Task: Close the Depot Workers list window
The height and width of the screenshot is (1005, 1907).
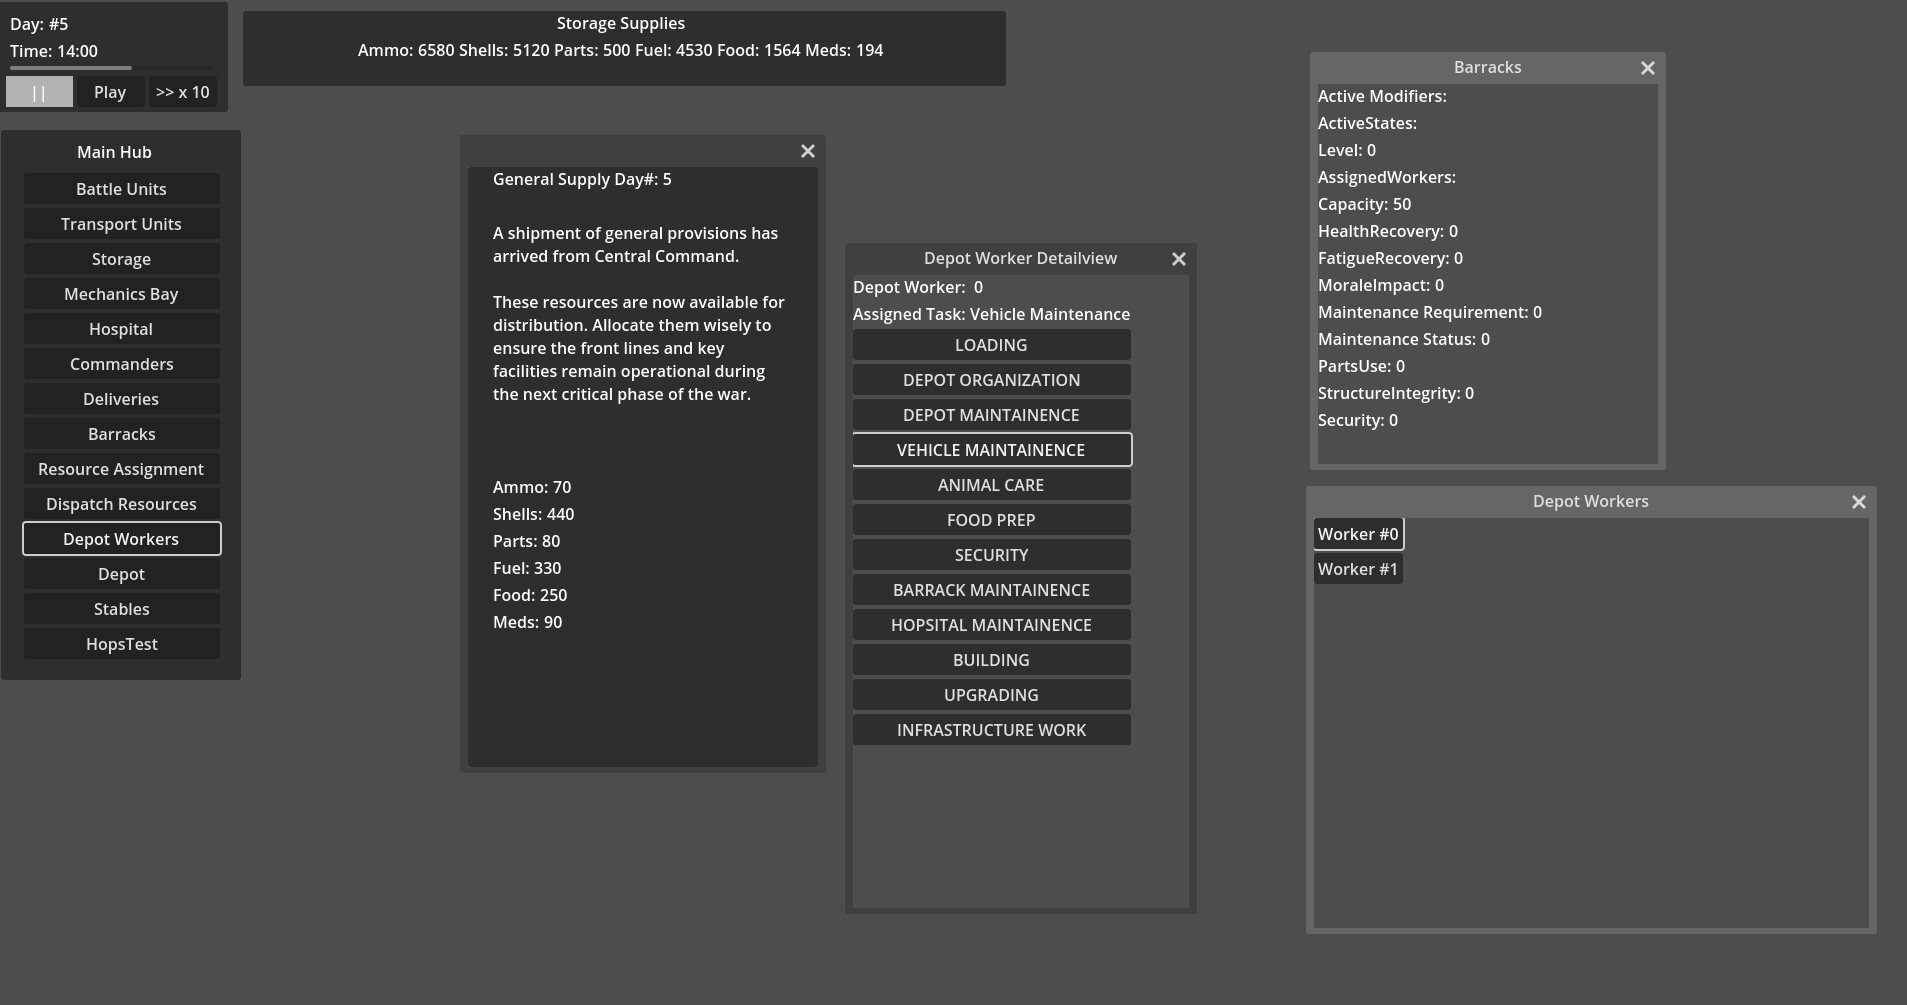Action: pos(1859,502)
